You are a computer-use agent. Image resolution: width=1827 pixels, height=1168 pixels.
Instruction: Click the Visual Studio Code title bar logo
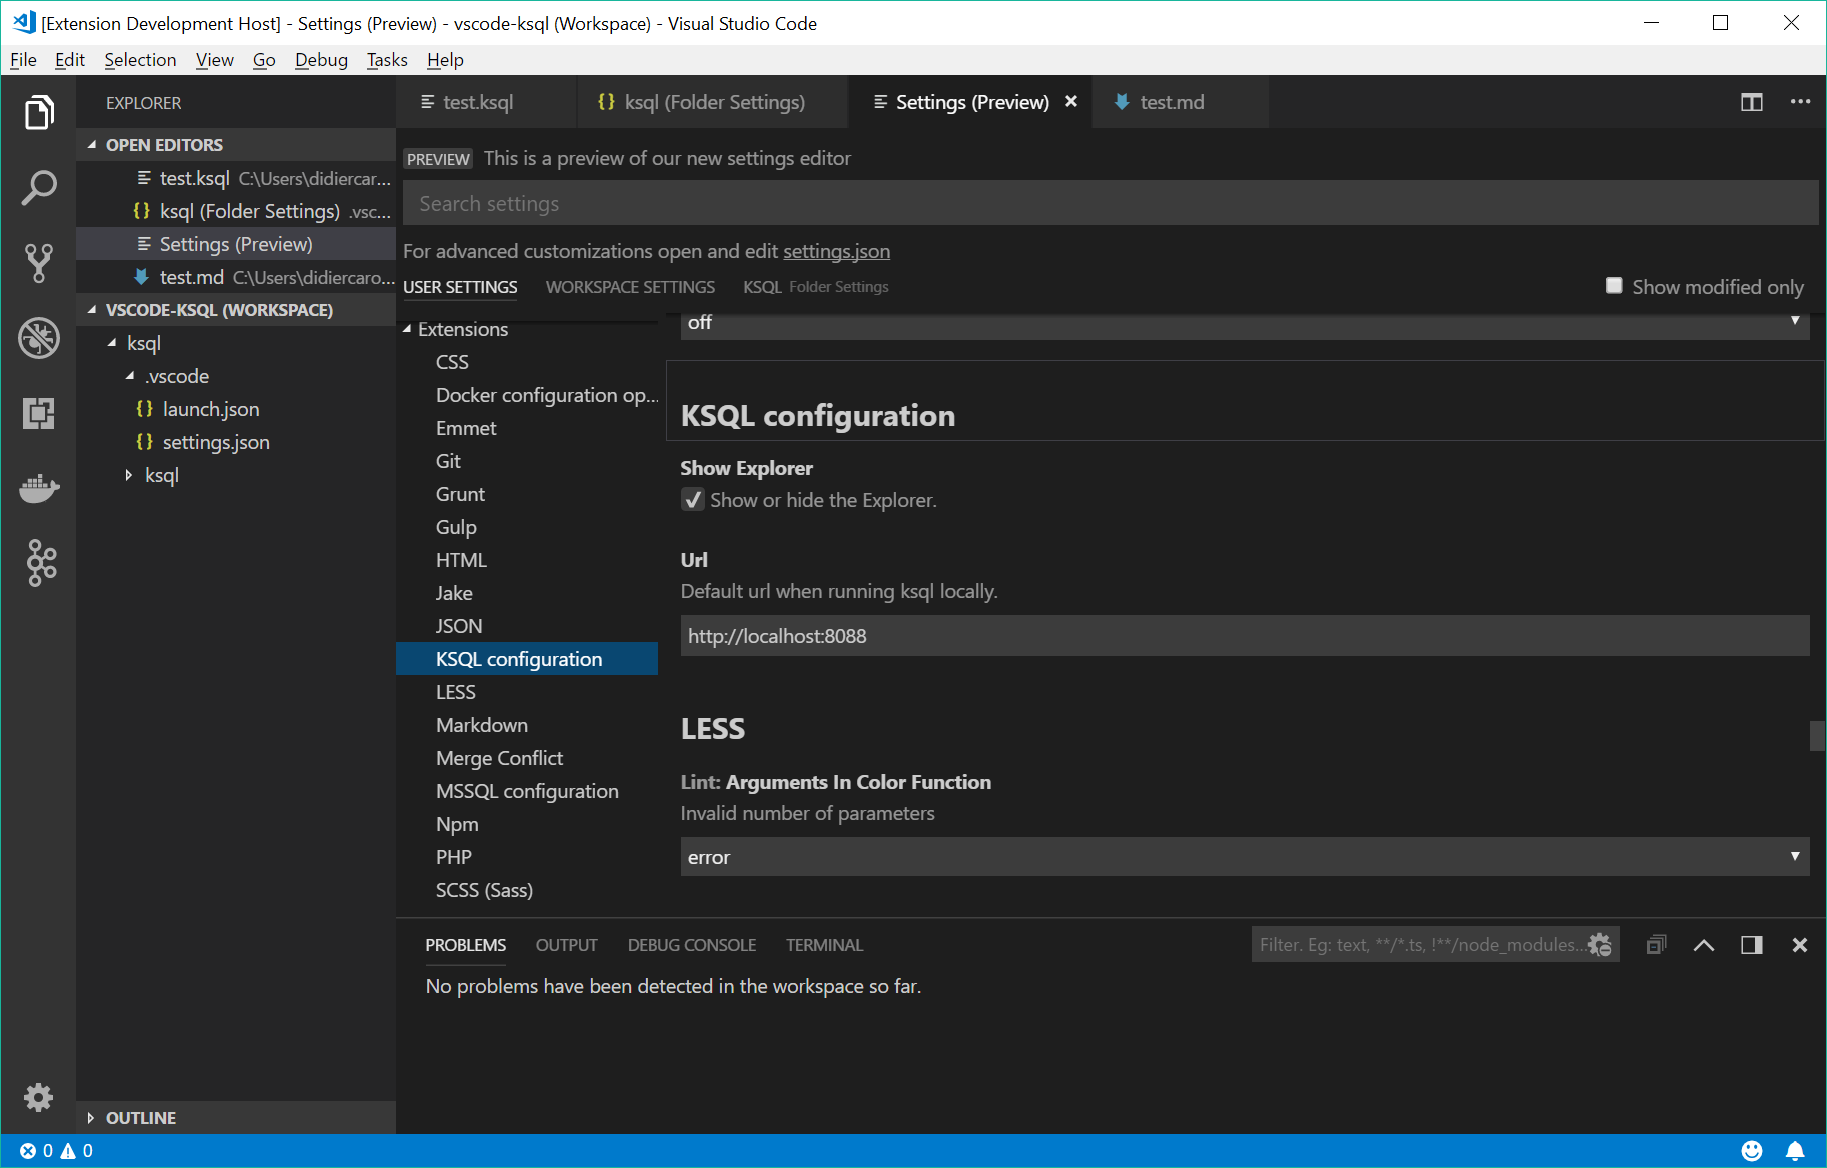point(24,22)
